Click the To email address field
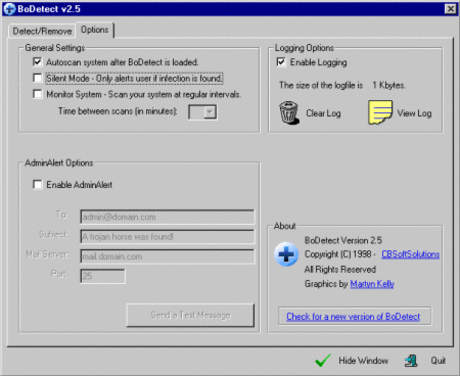This screenshot has width=460, height=376. [x=167, y=217]
